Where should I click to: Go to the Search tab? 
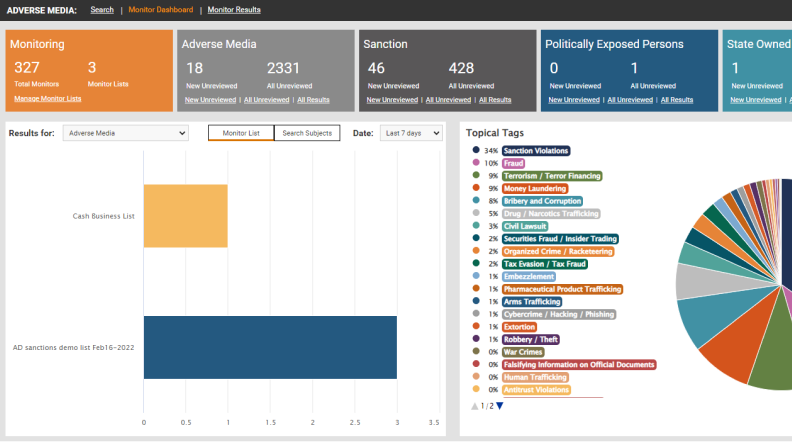click(102, 10)
